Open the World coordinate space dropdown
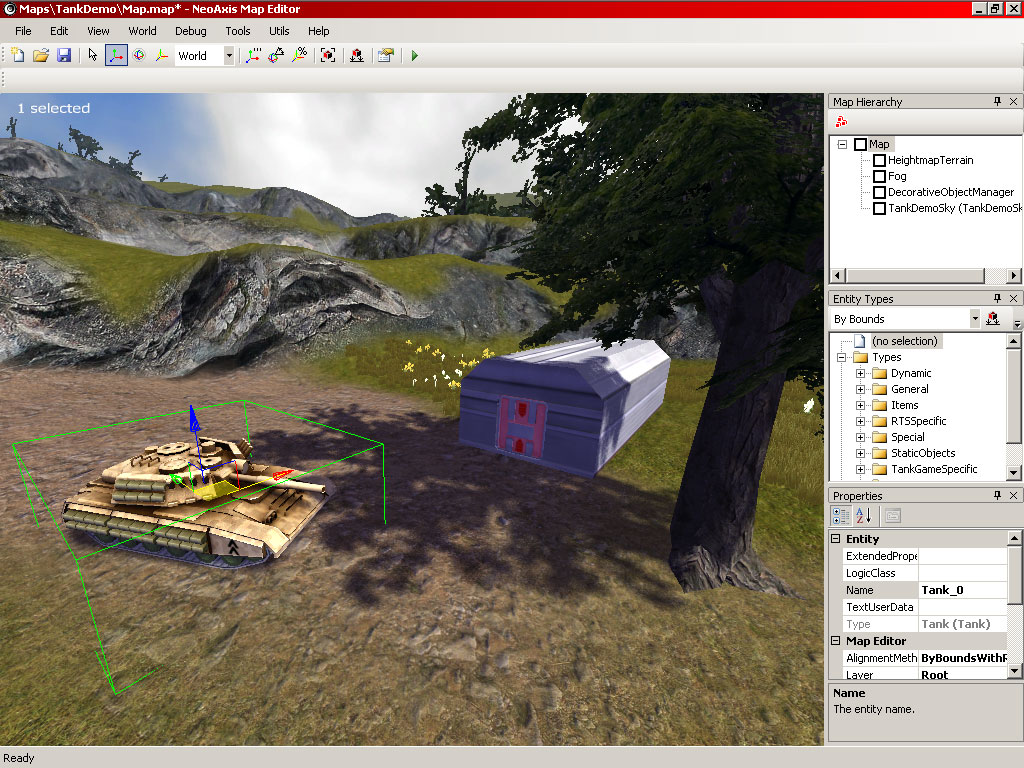Image resolution: width=1024 pixels, height=768 pixels. coord(229,56)
